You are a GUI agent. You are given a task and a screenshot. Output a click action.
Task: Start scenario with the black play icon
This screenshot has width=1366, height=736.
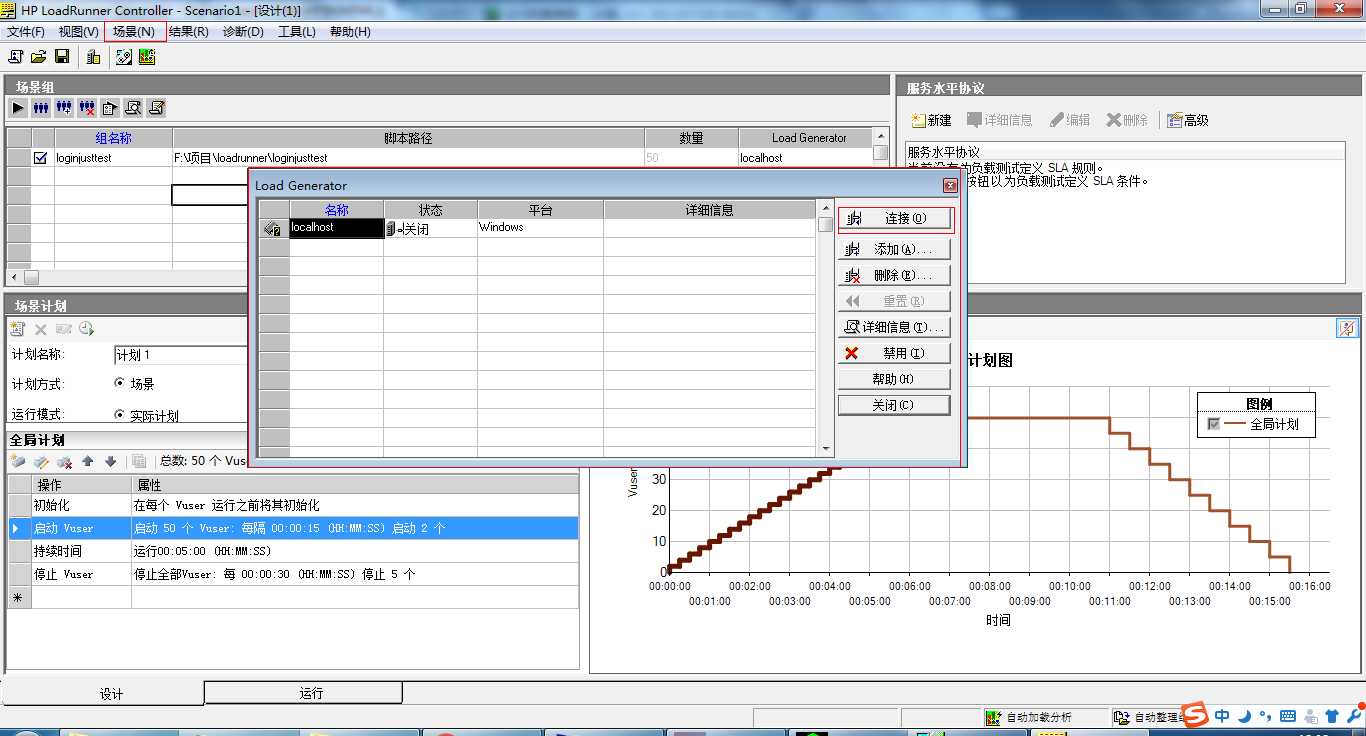click(x=18, y=107)
